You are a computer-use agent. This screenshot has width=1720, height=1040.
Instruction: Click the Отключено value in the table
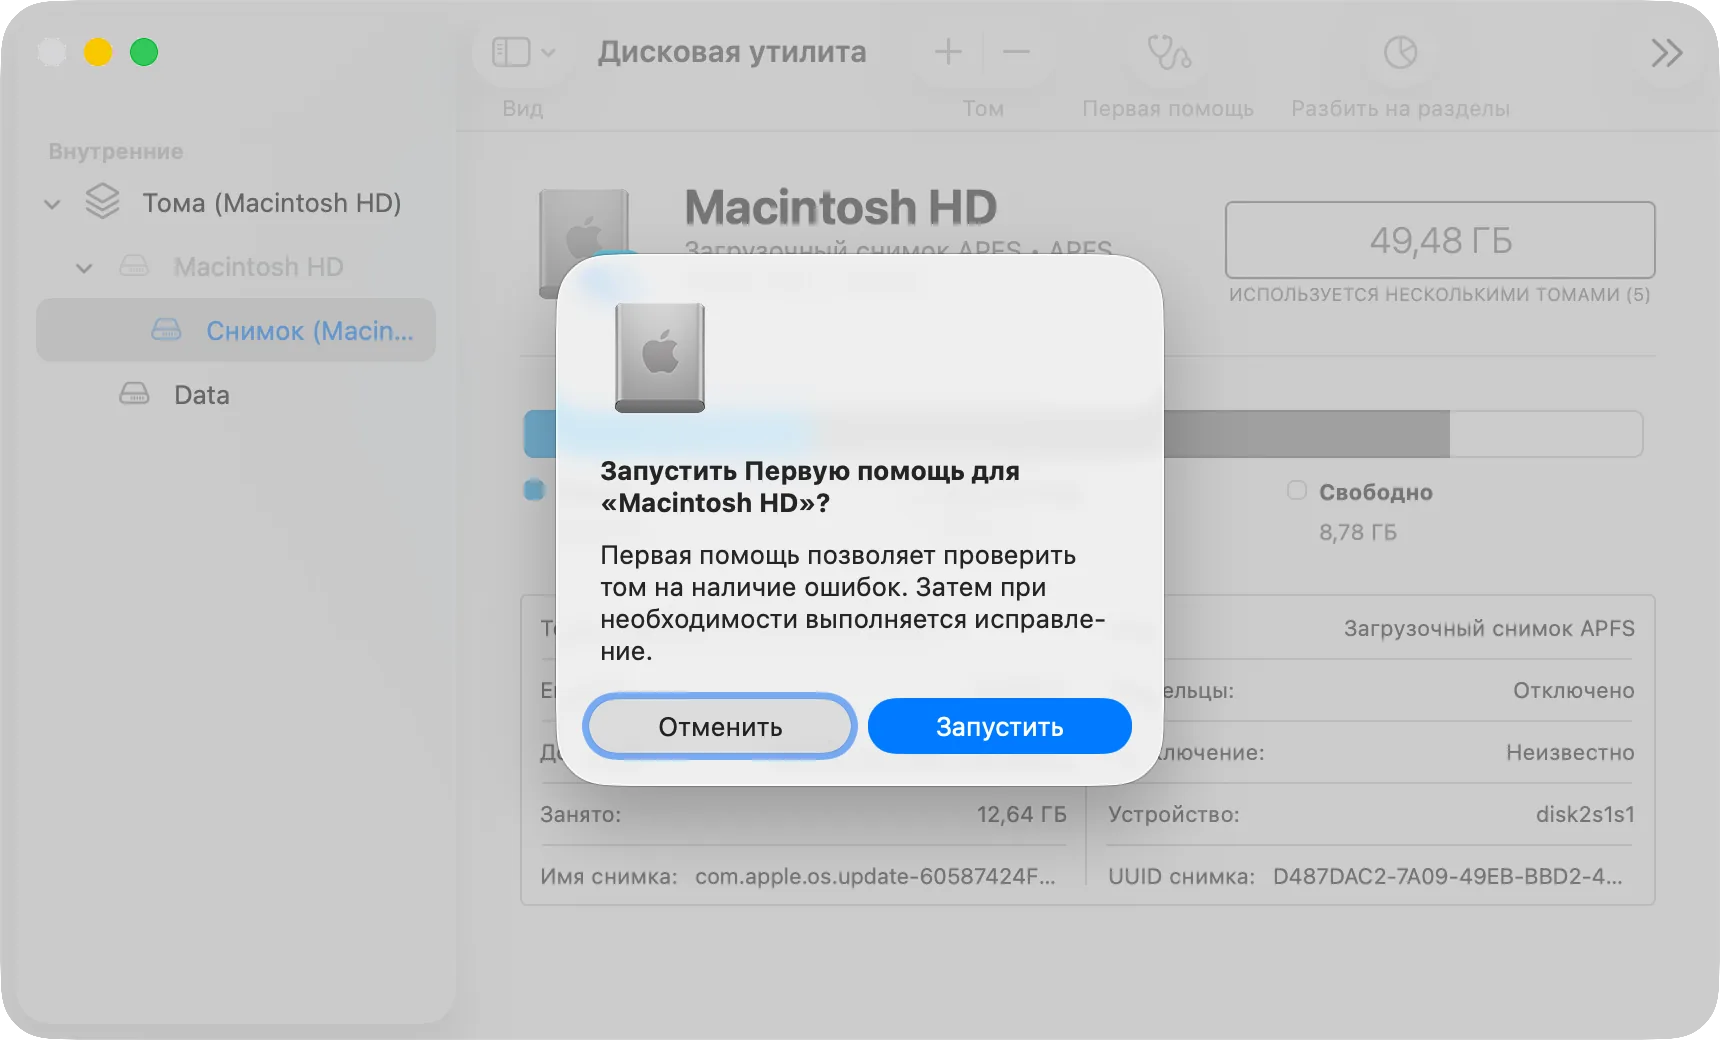(x=1573, y=690)
